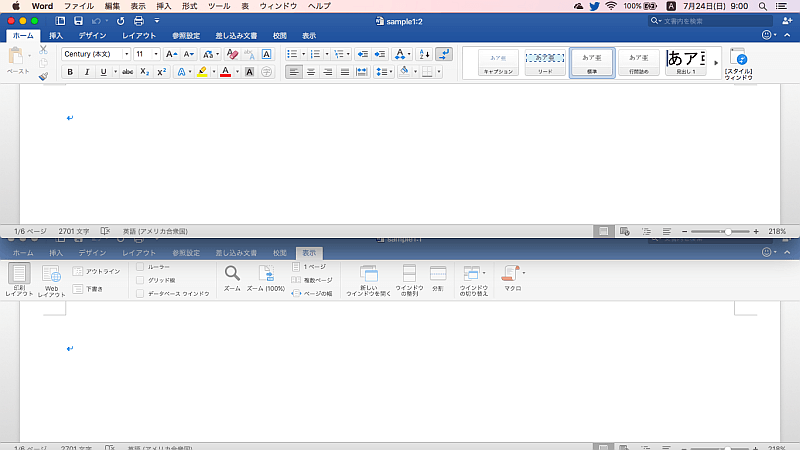The height and width of the screenshot is (450, 800).
Task: Open New Window button in lower ribbon
Action: [368, 280]
